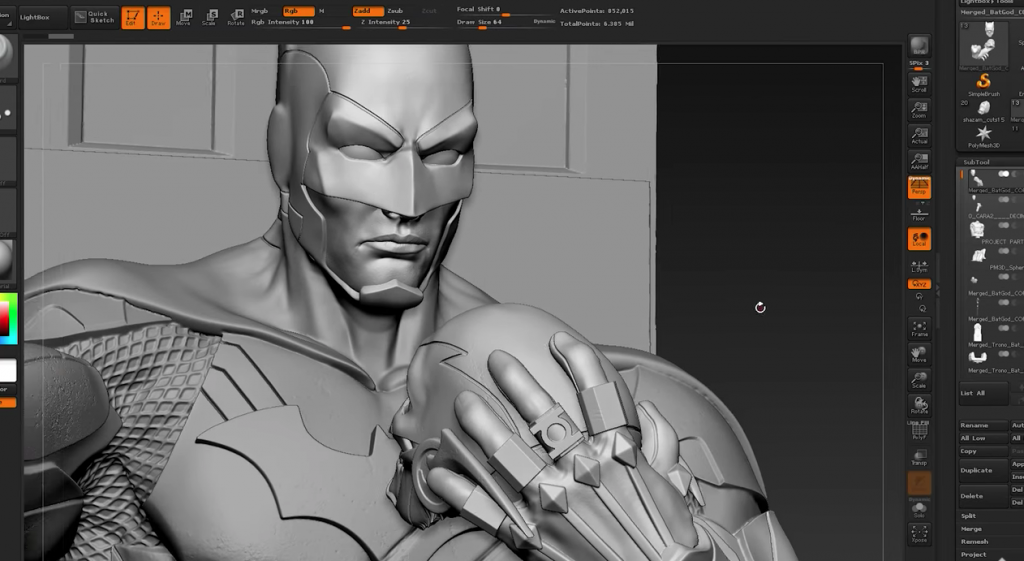Expand the Project section
Image resolution: width=1024 pixels, height=561 pixels.
coord(973,555)
